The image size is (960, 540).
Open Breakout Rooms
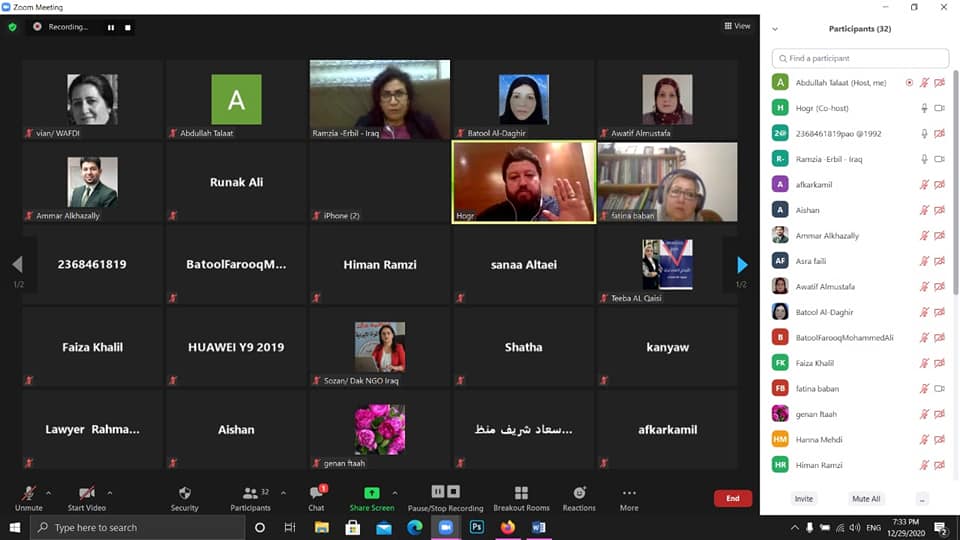tap(521, 494)
